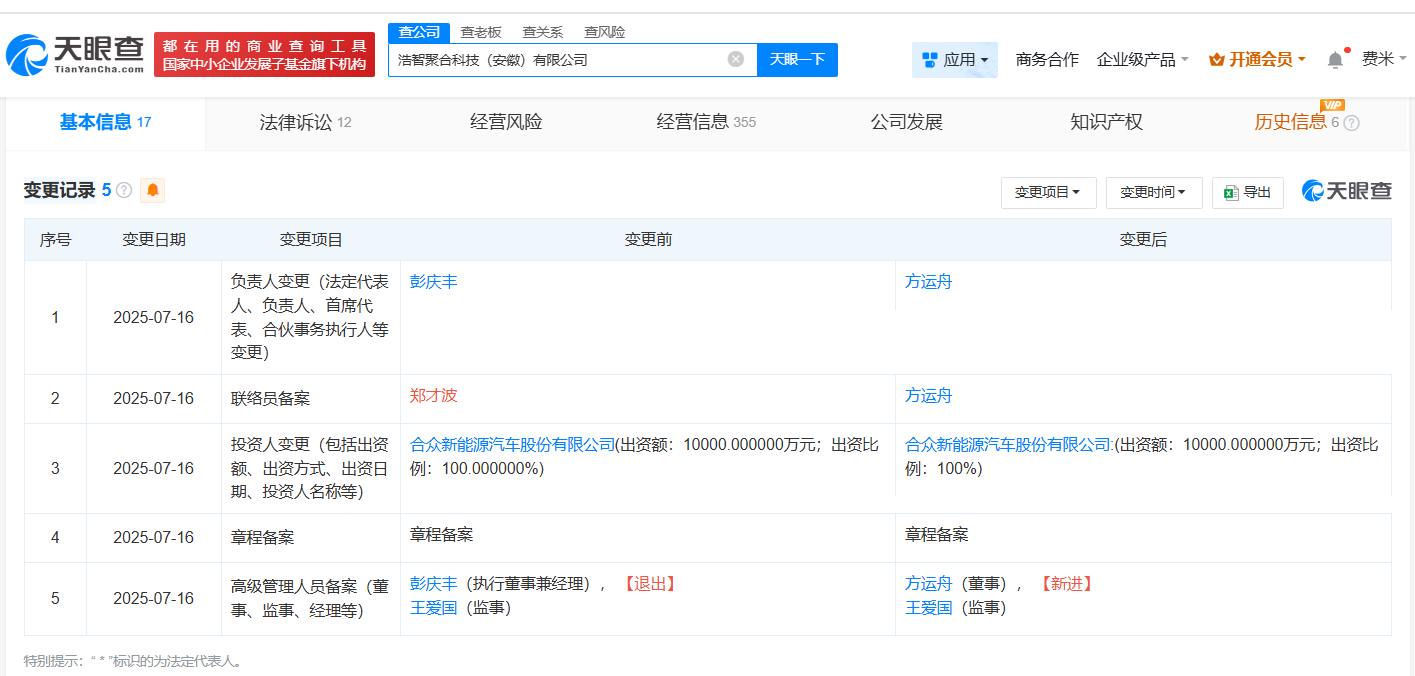Open 合众新能源汽车股份有限公司 in the 变更后 column
The height and width of the screenshot is (676, 1415).
[1008, 445]
